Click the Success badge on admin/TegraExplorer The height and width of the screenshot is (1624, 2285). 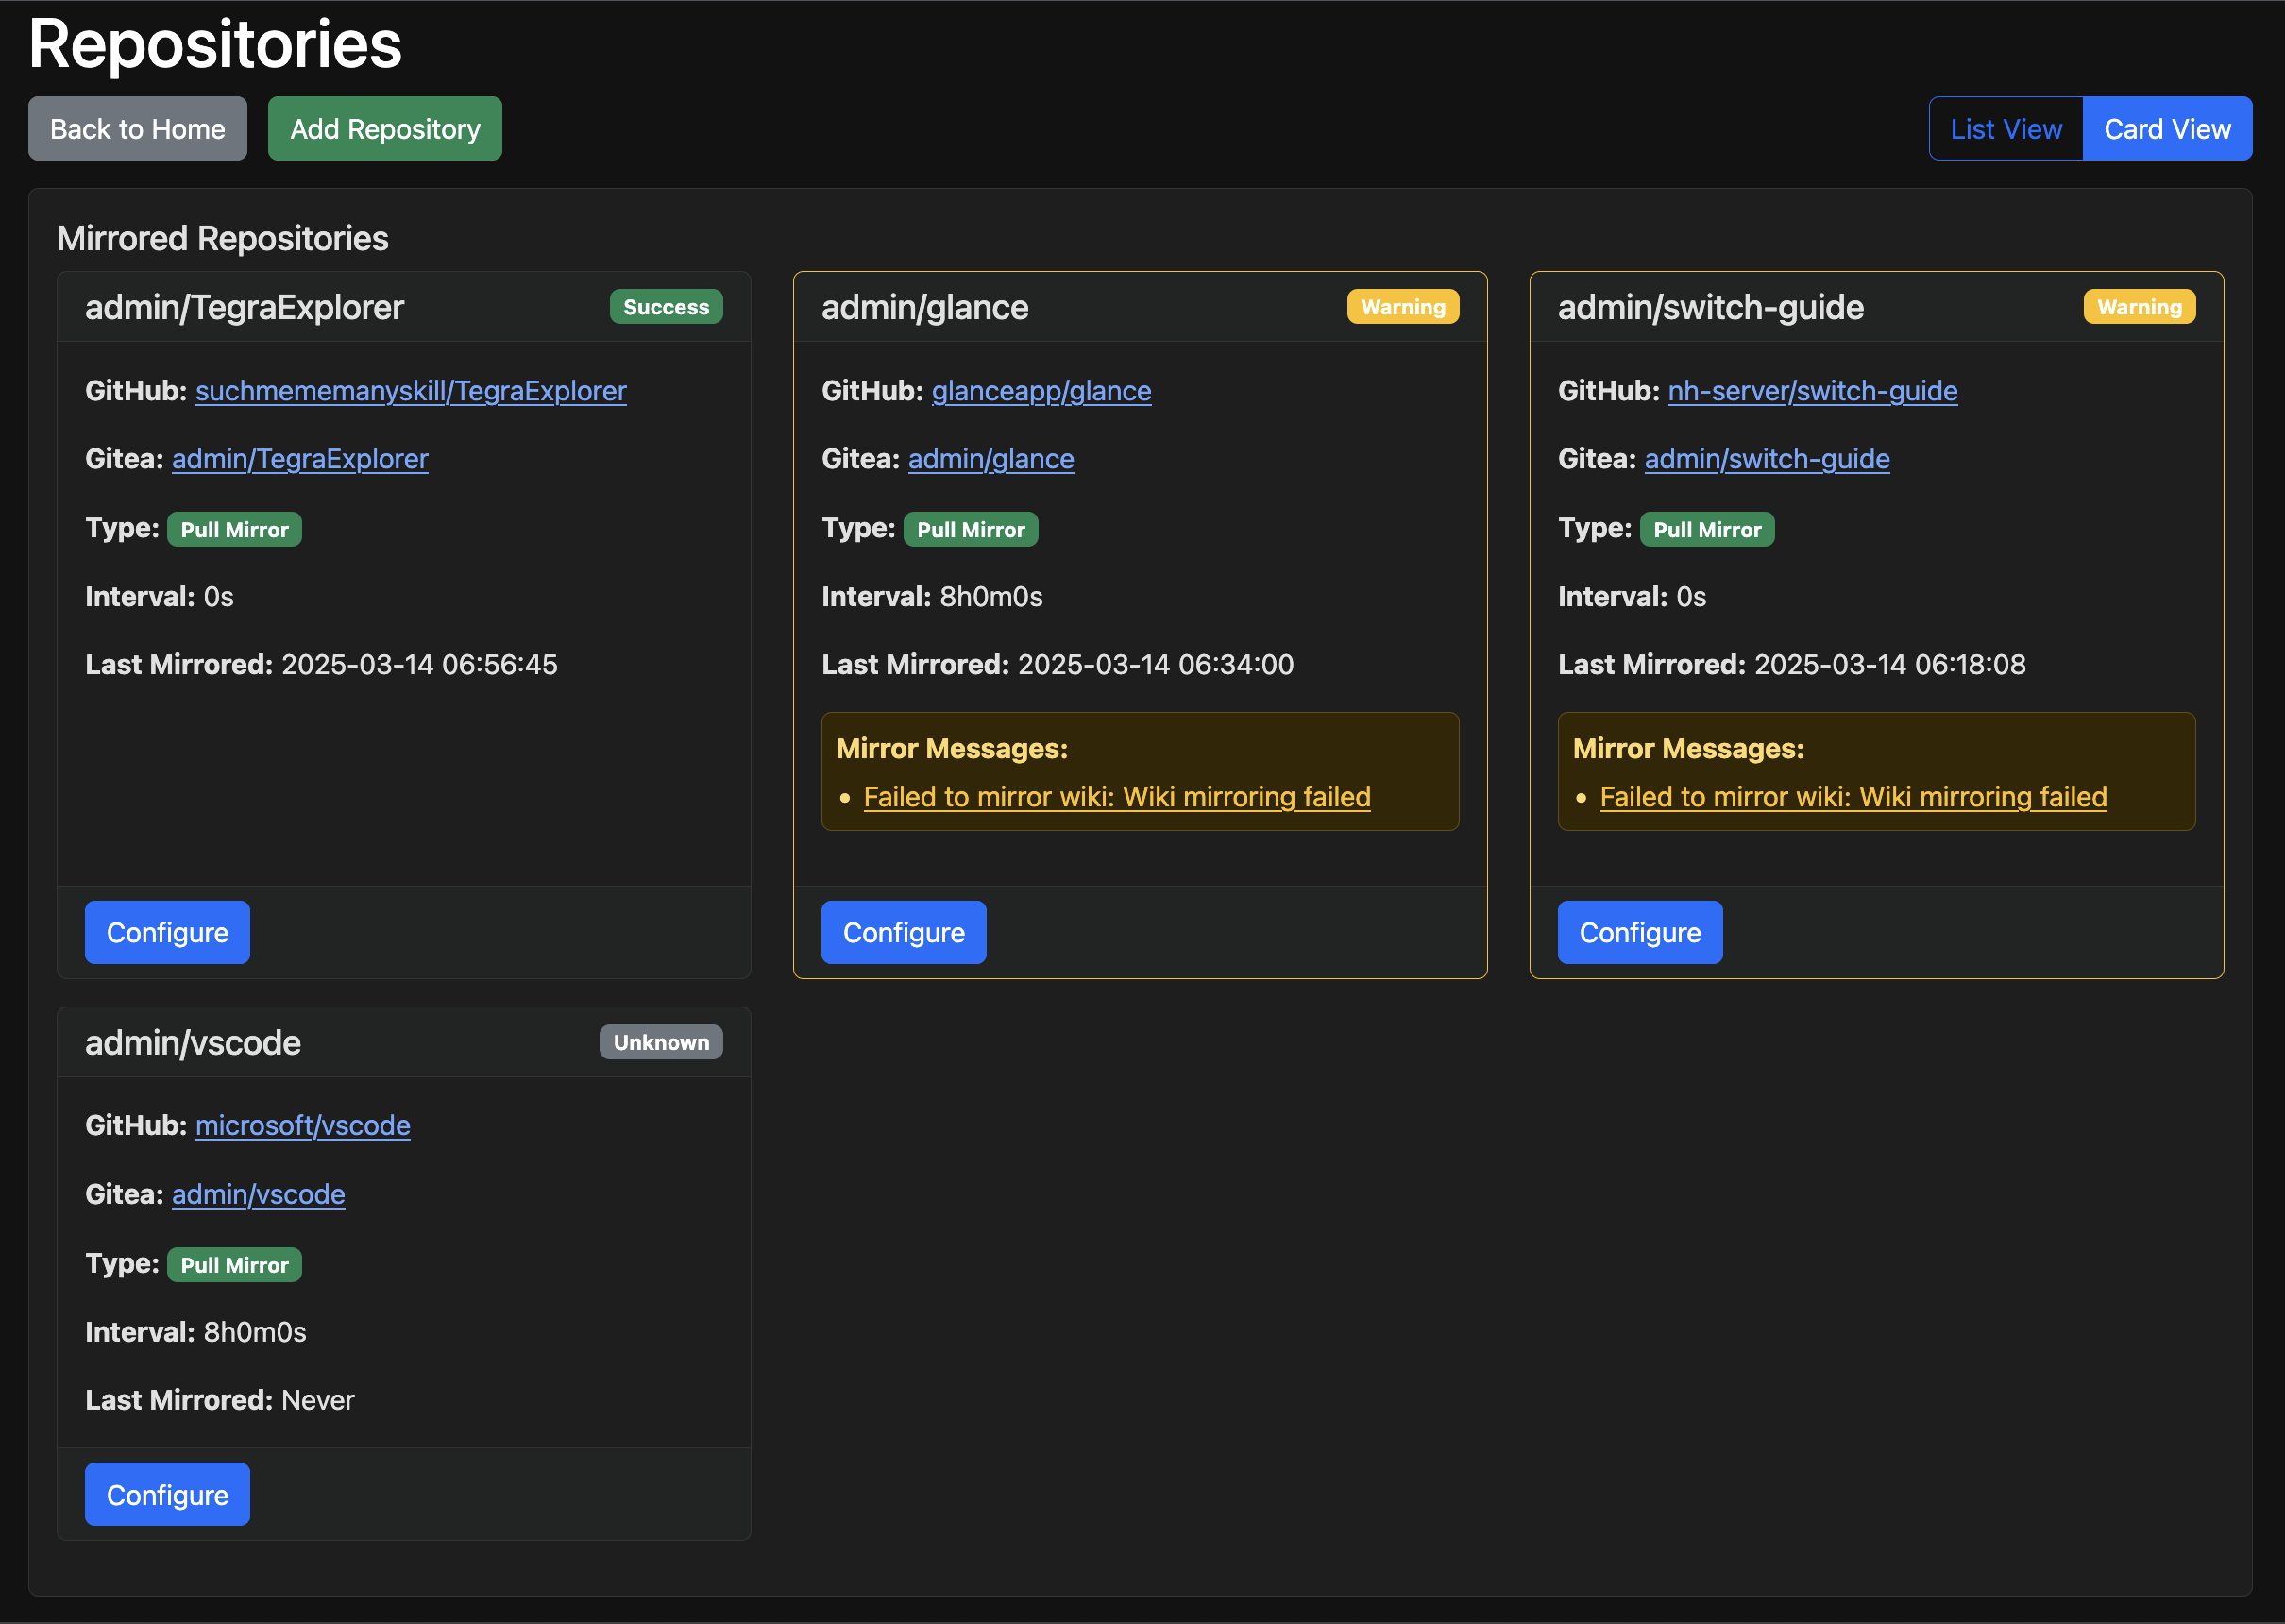[666, 307]
